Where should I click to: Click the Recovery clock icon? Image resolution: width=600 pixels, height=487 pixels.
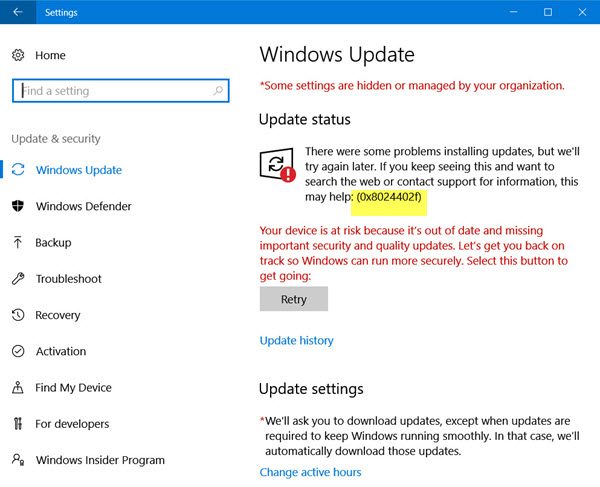pos(18,315)
